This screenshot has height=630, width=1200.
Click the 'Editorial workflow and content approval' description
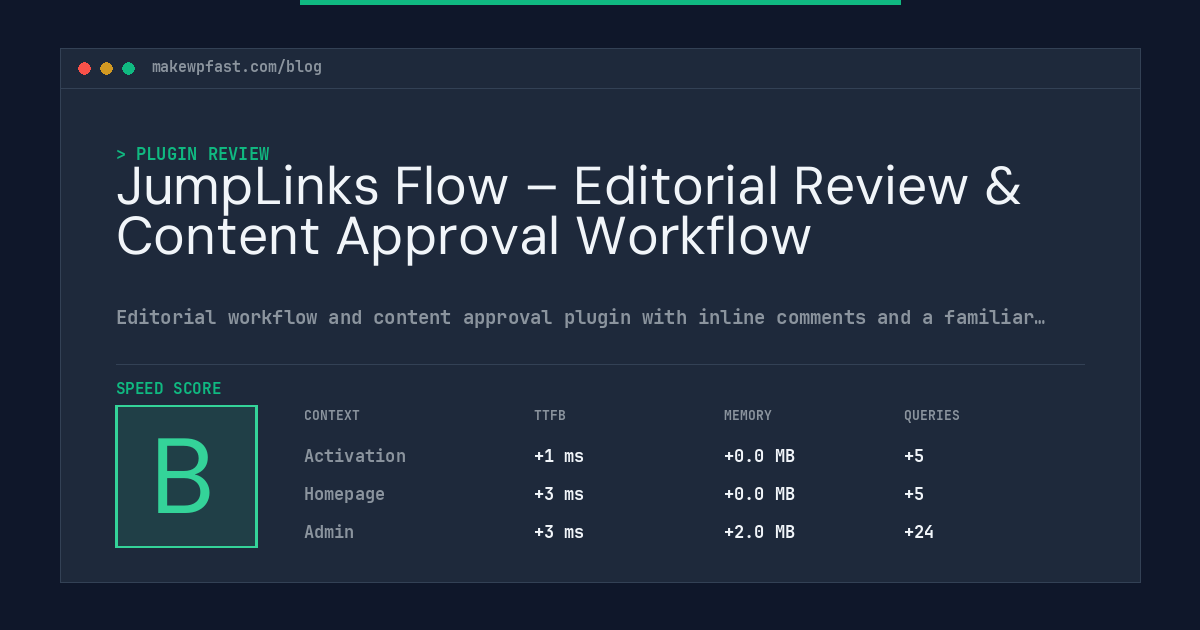(x=580, y=317)
